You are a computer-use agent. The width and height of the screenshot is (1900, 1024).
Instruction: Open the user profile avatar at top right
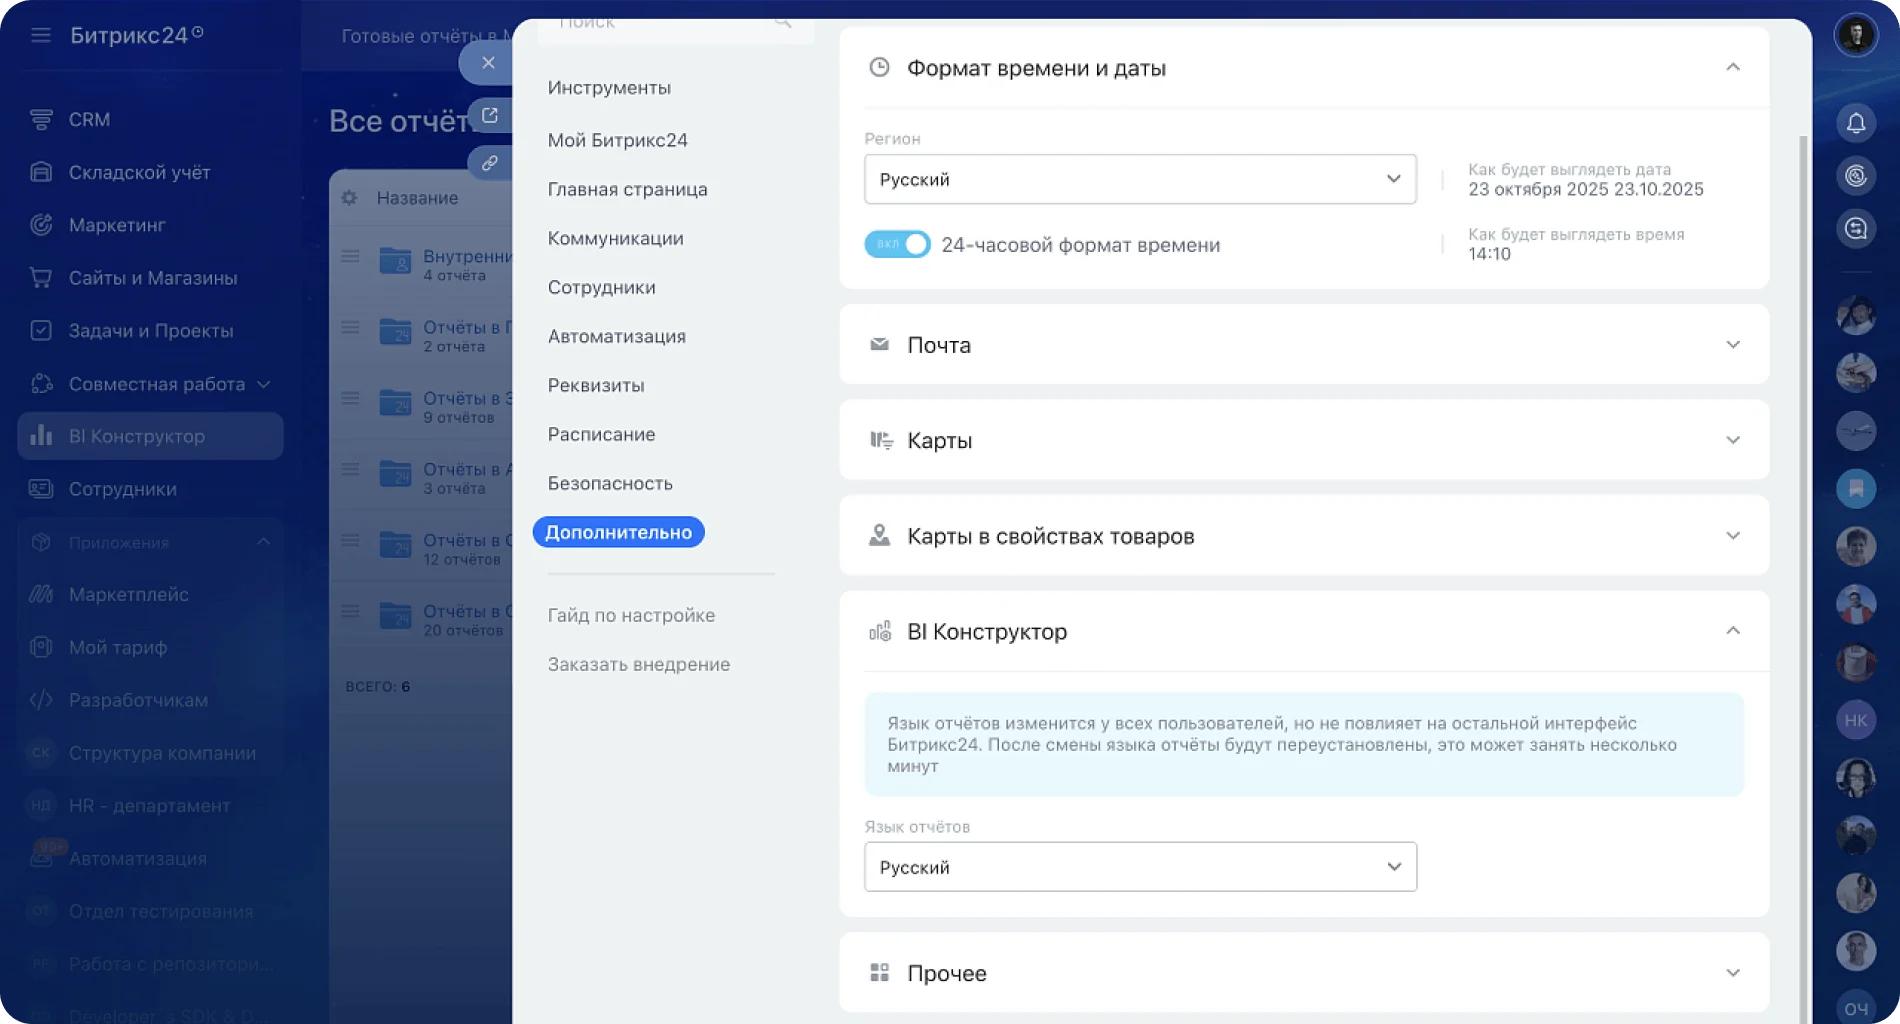tap(1855, 35)
